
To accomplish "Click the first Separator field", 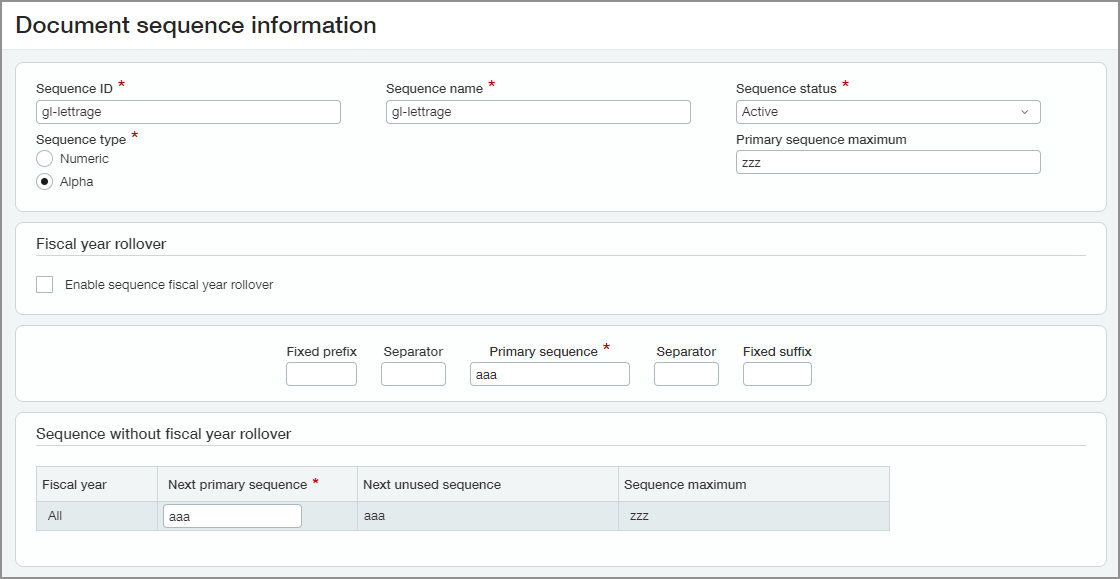I will coord(413,373).
